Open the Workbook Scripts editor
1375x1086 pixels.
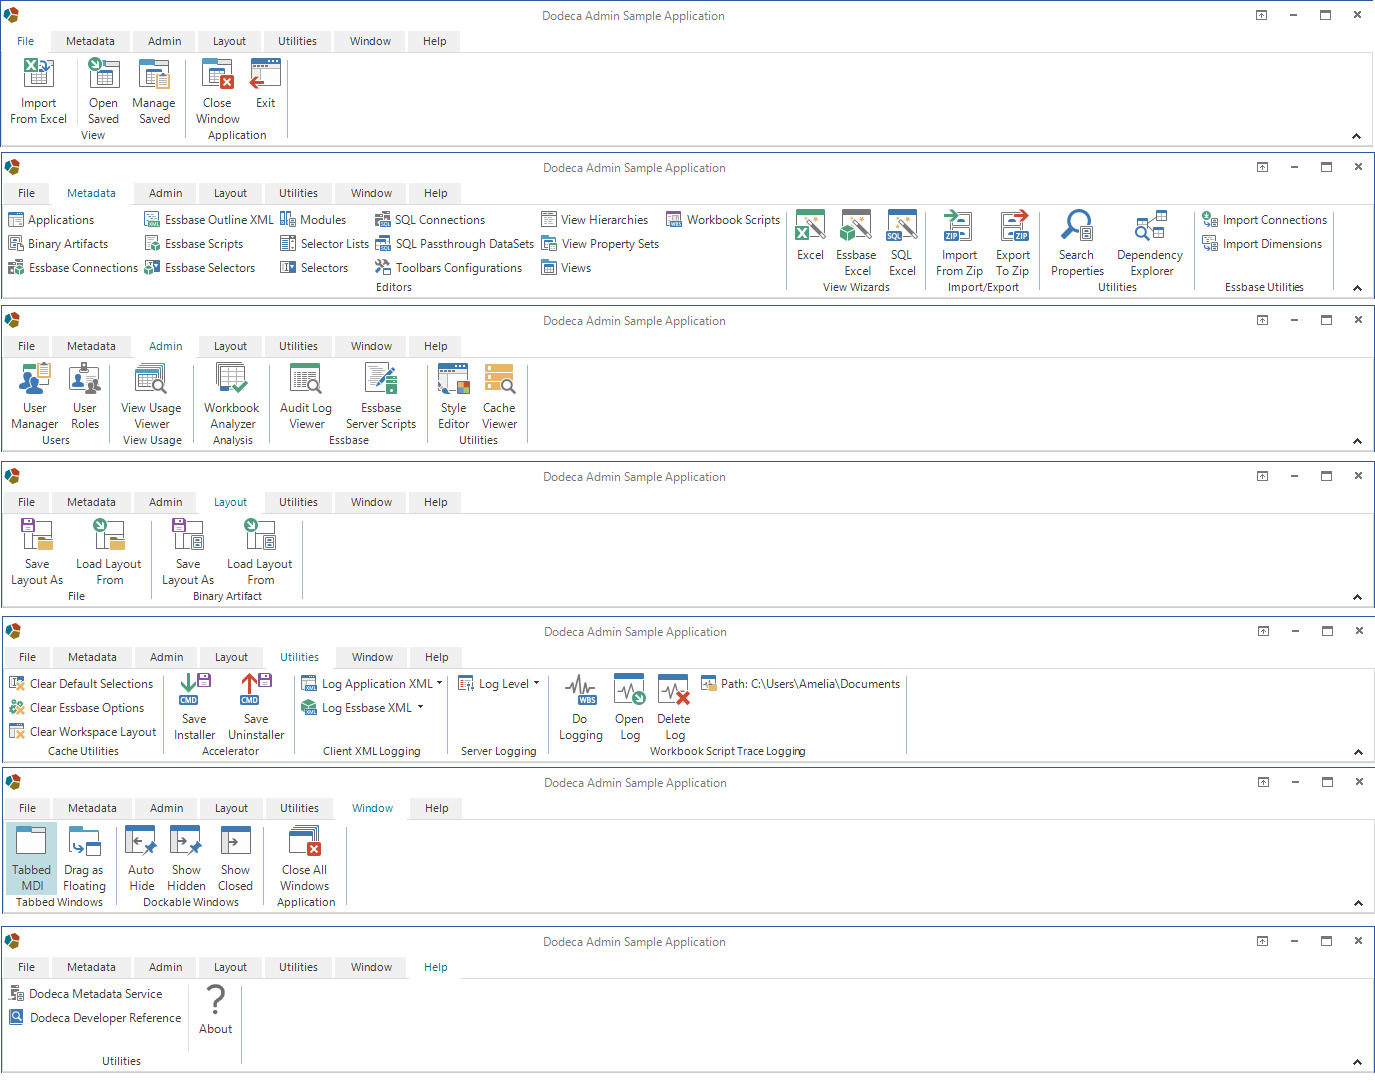[x=723, y=220]
